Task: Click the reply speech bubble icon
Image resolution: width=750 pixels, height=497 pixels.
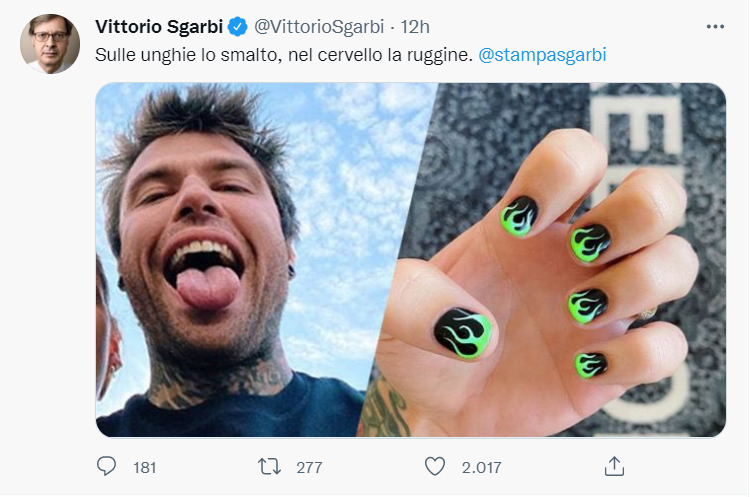Action: tap(107, 466)
